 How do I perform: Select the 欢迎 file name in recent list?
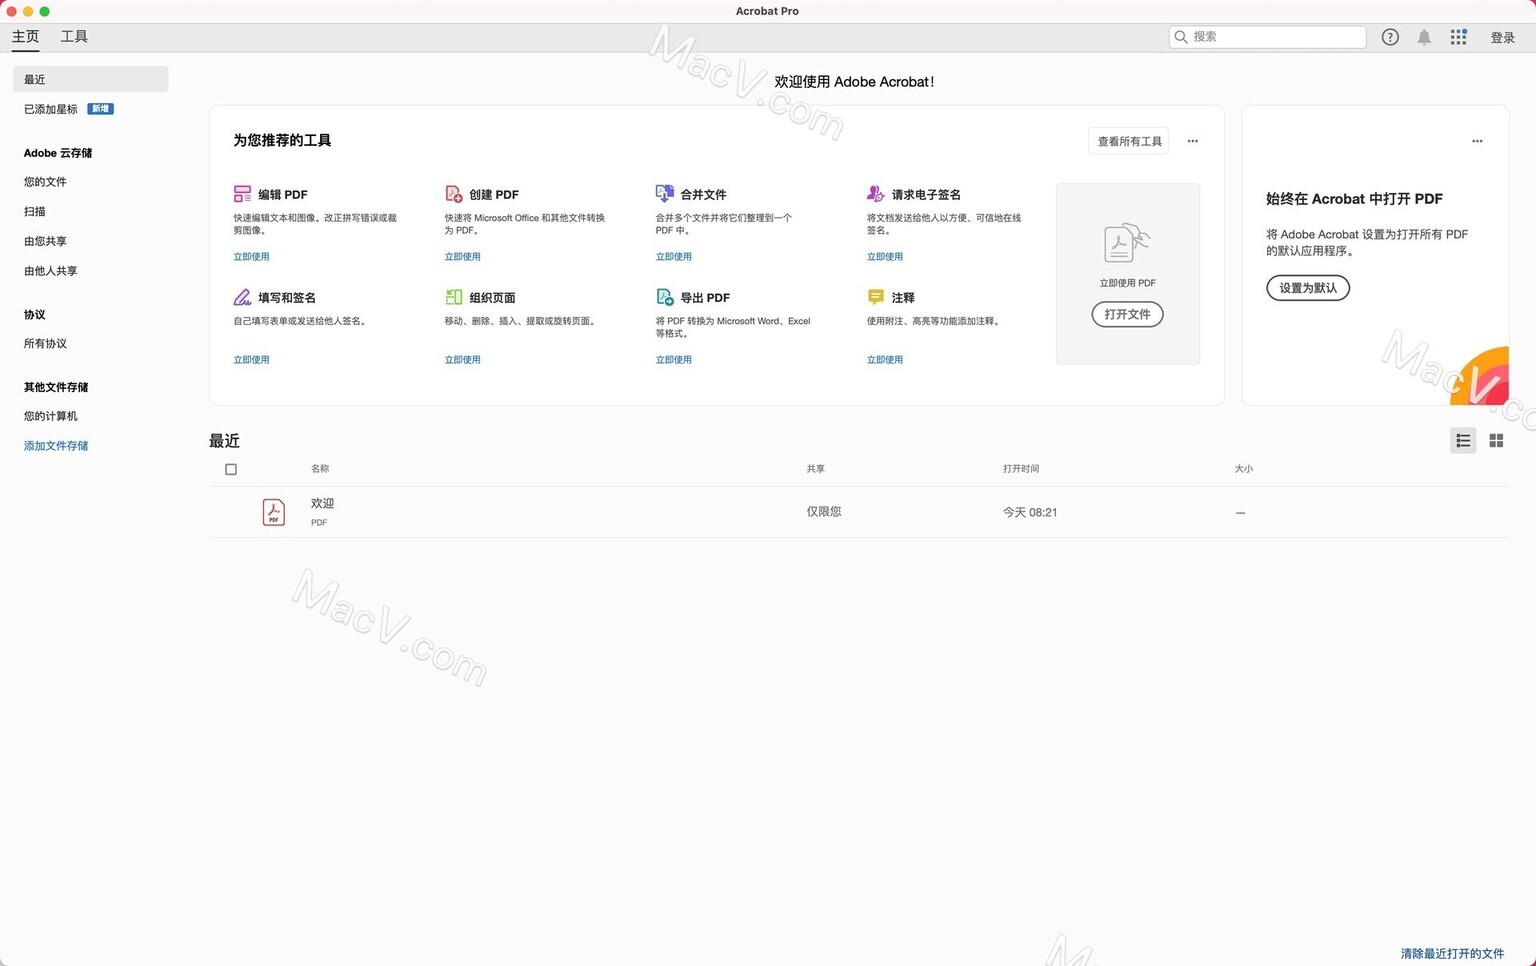pos(322,504)
